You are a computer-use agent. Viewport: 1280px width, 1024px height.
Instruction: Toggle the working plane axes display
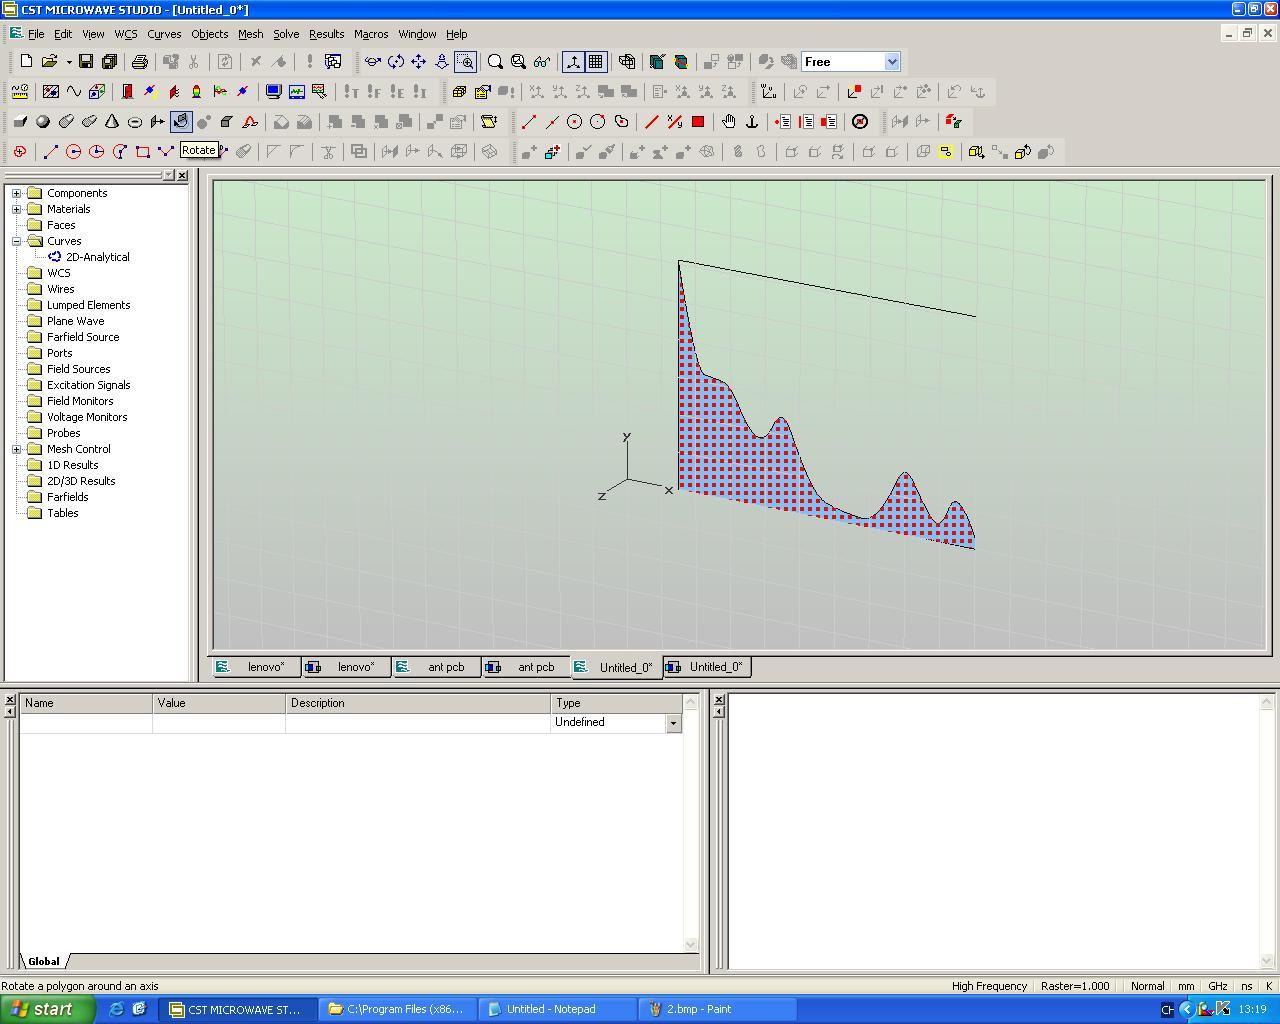573,62
